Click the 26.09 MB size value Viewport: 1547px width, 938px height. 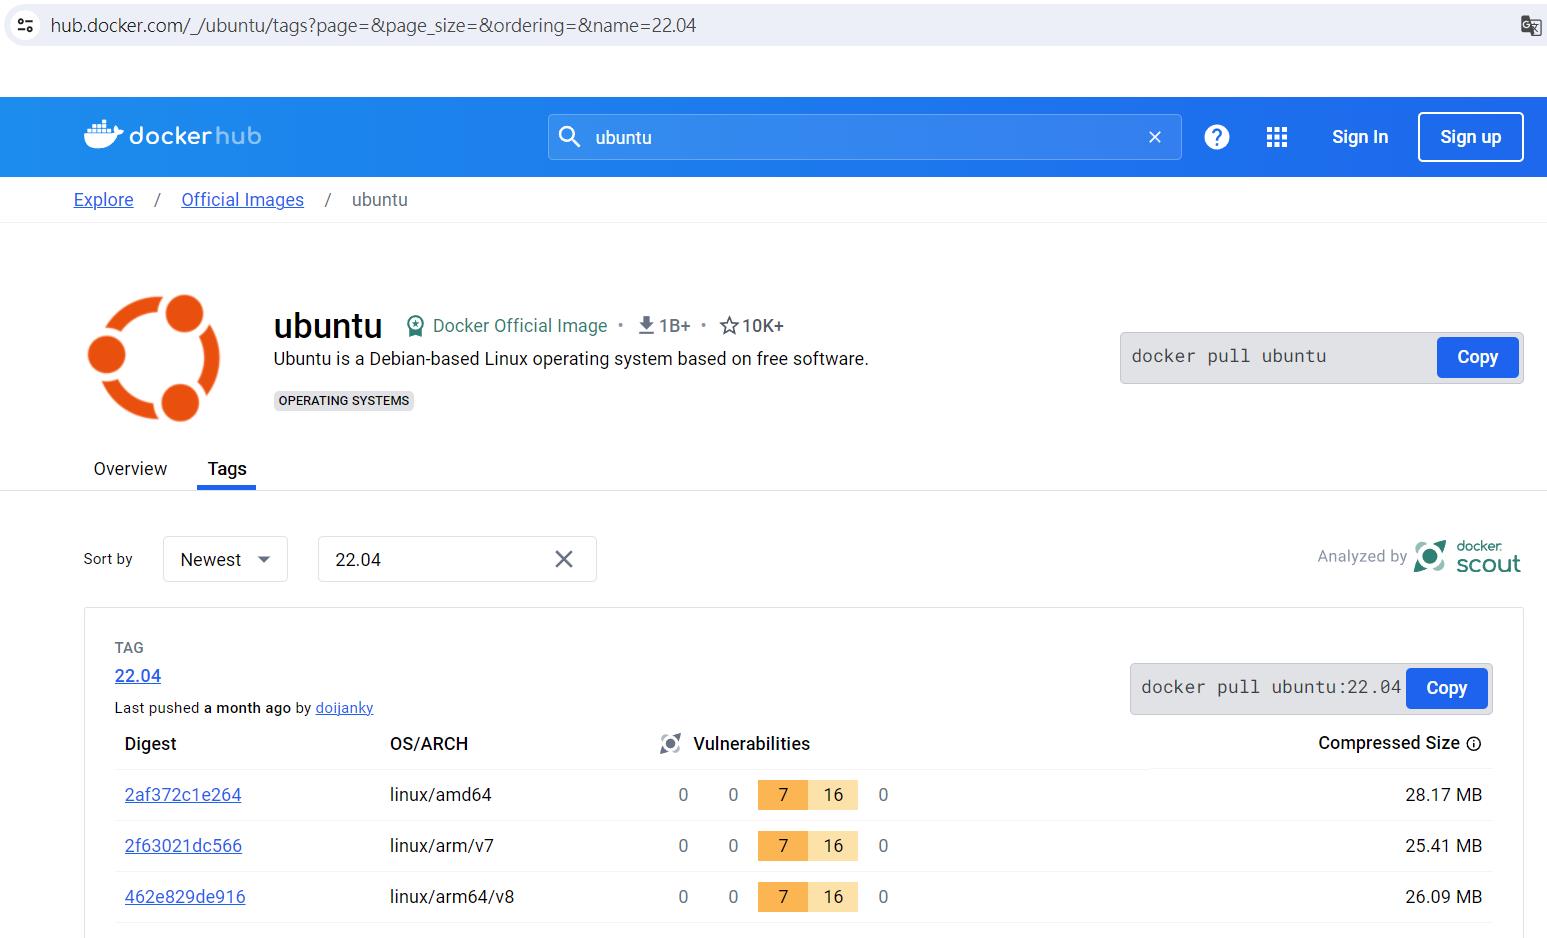(x=1443, y=897)
